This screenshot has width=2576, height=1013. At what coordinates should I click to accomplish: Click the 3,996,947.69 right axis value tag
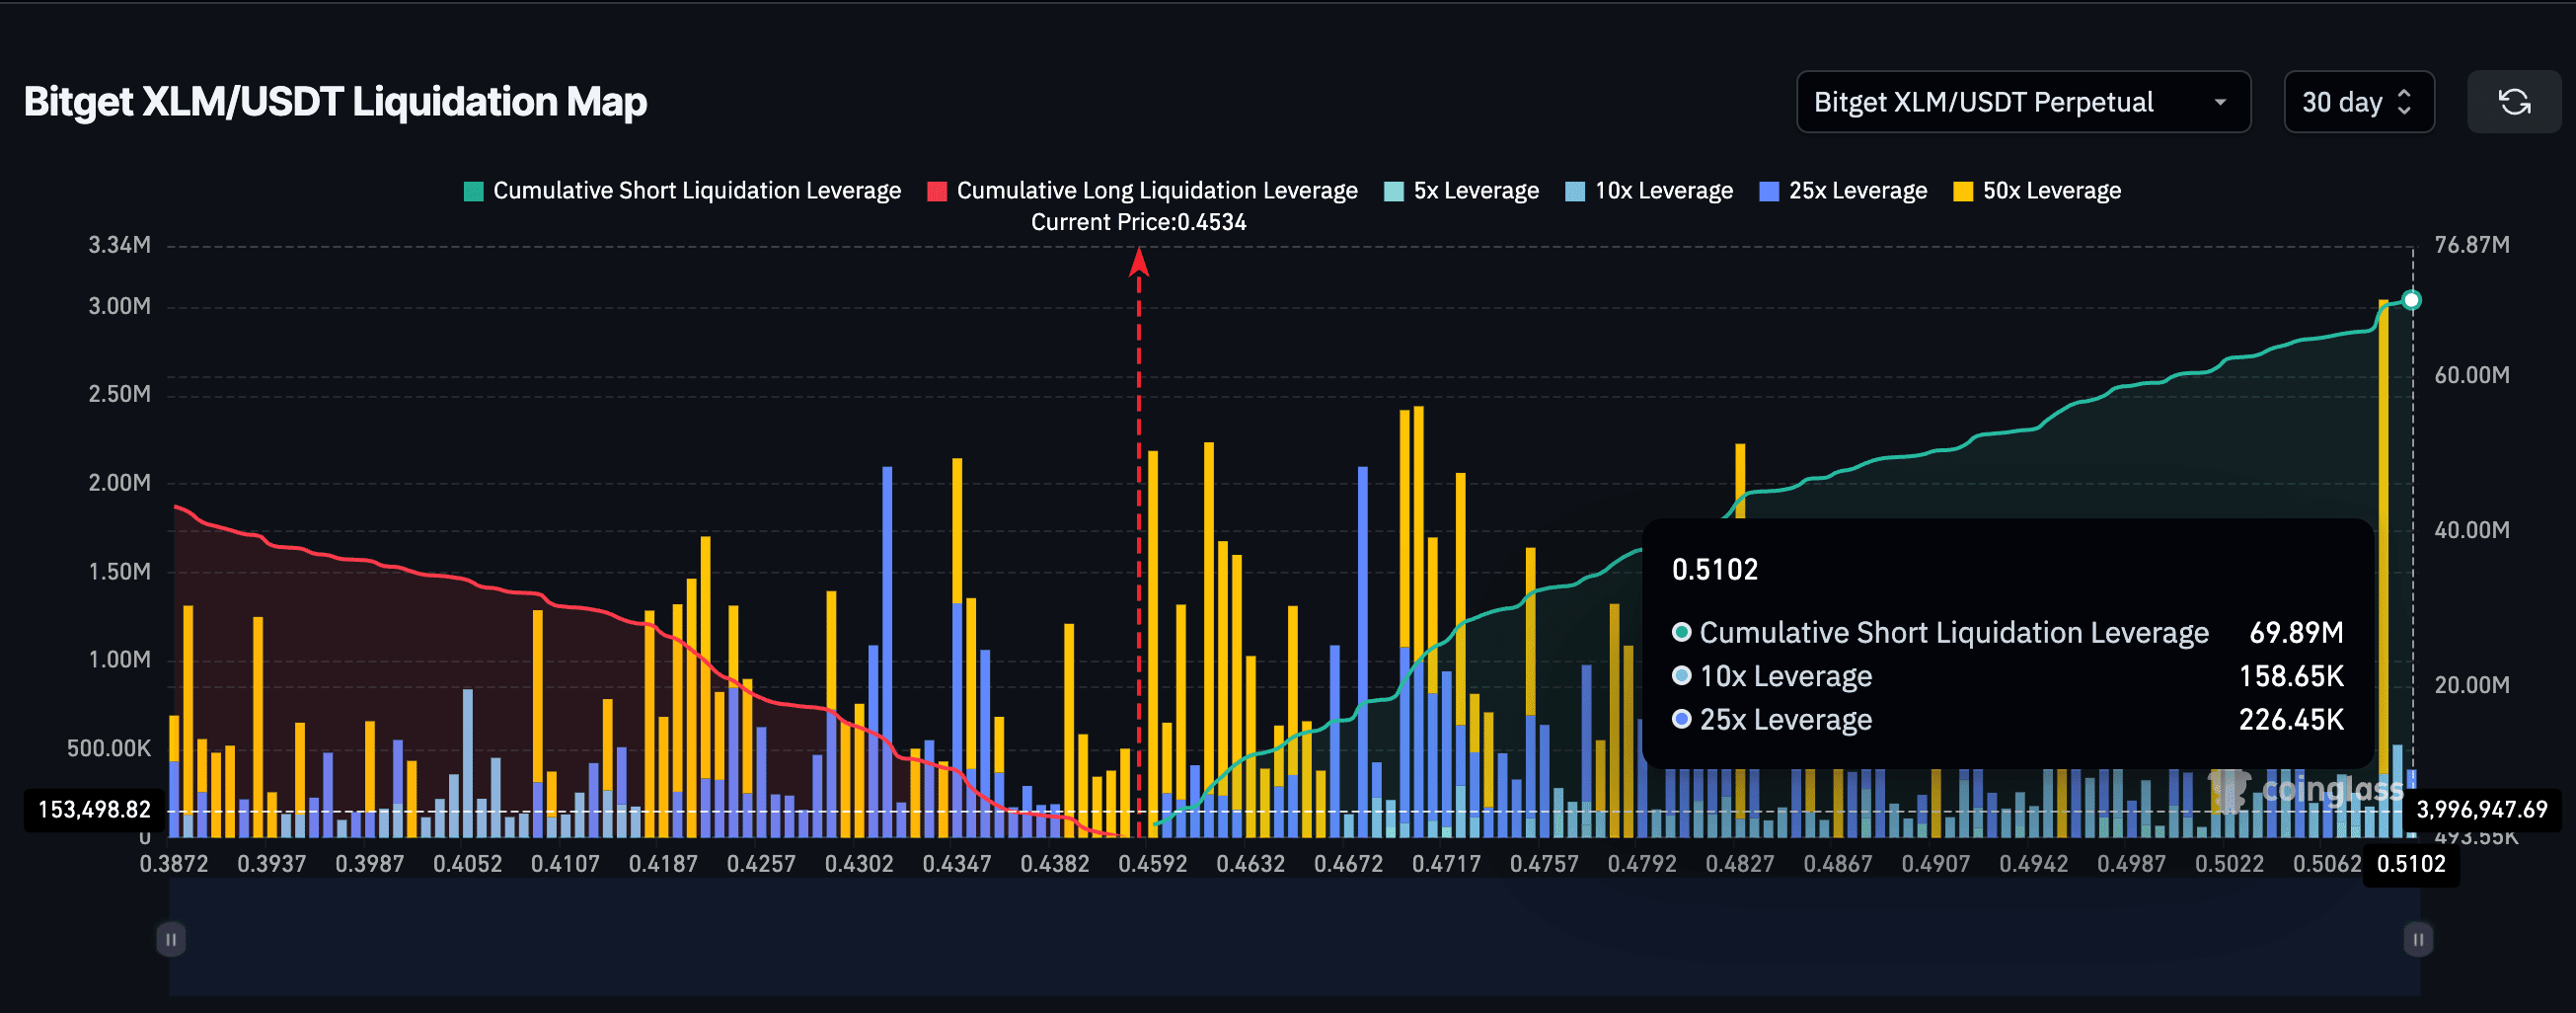tap(2482, 809)
